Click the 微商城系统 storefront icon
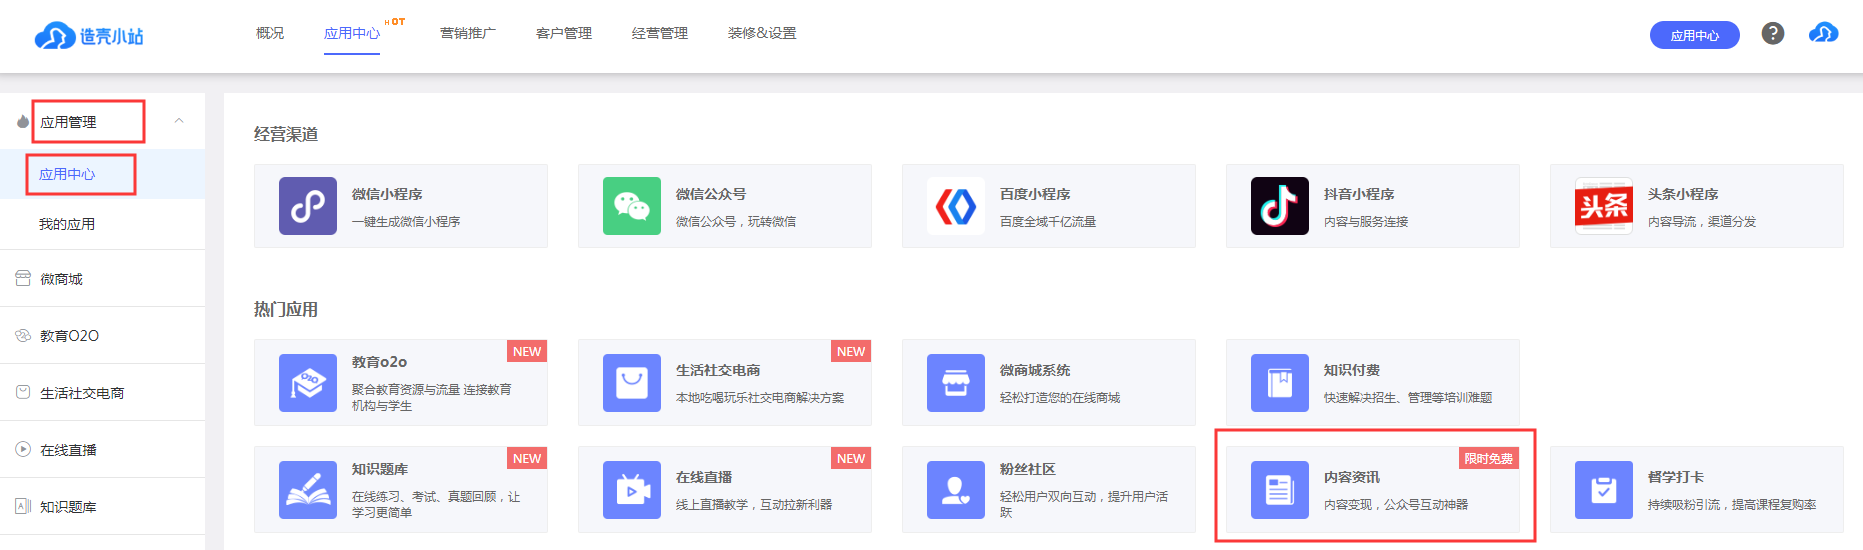1863x550 pixels. [956, 383]
